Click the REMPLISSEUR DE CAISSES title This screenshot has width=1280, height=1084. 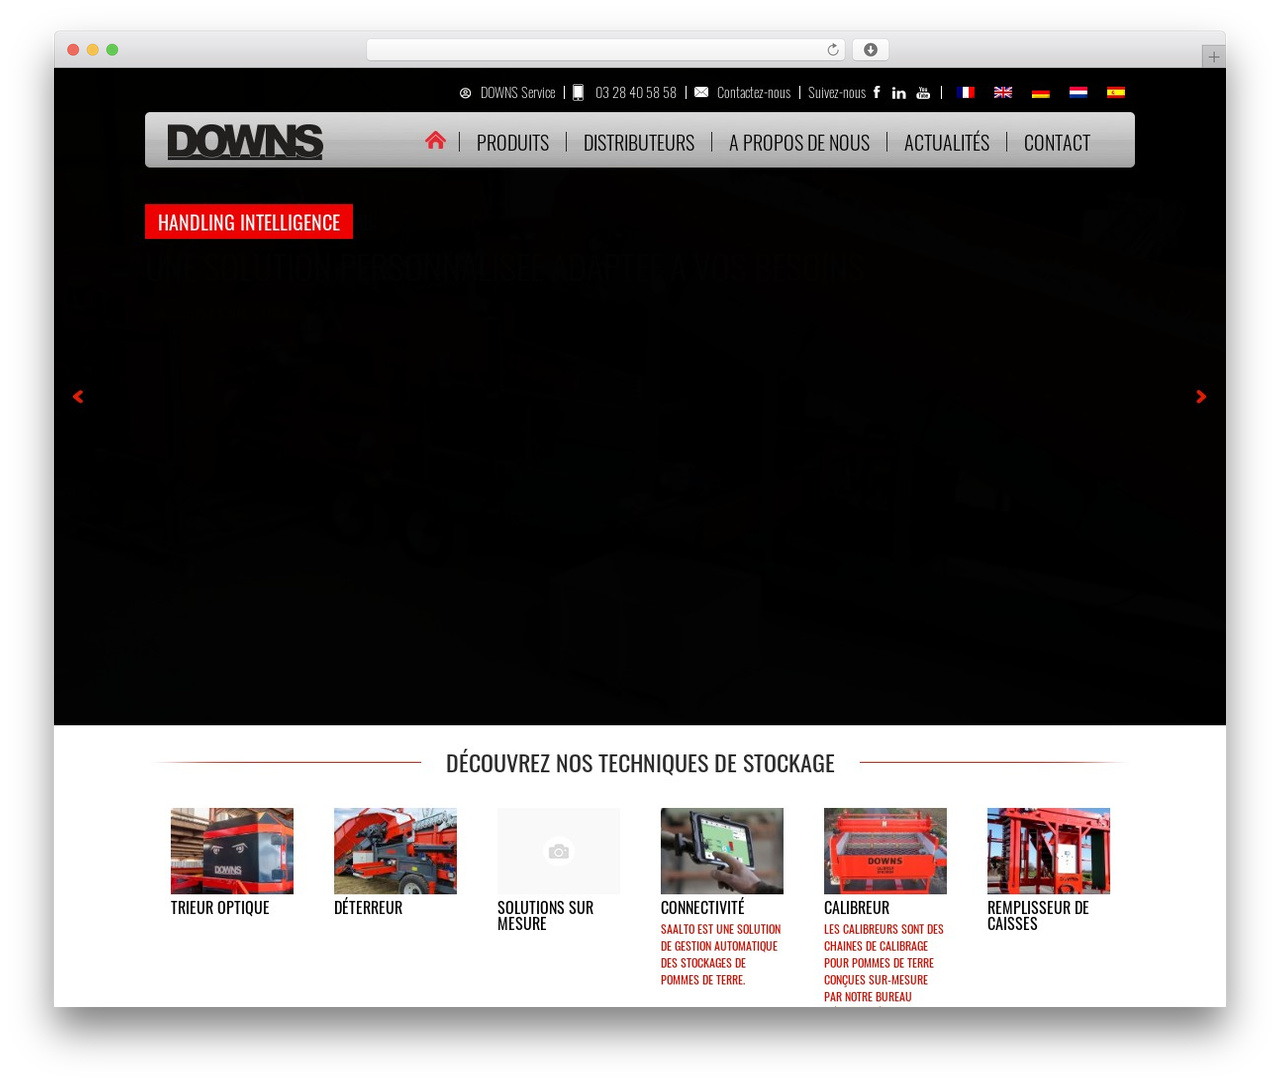click(1038, 916)
